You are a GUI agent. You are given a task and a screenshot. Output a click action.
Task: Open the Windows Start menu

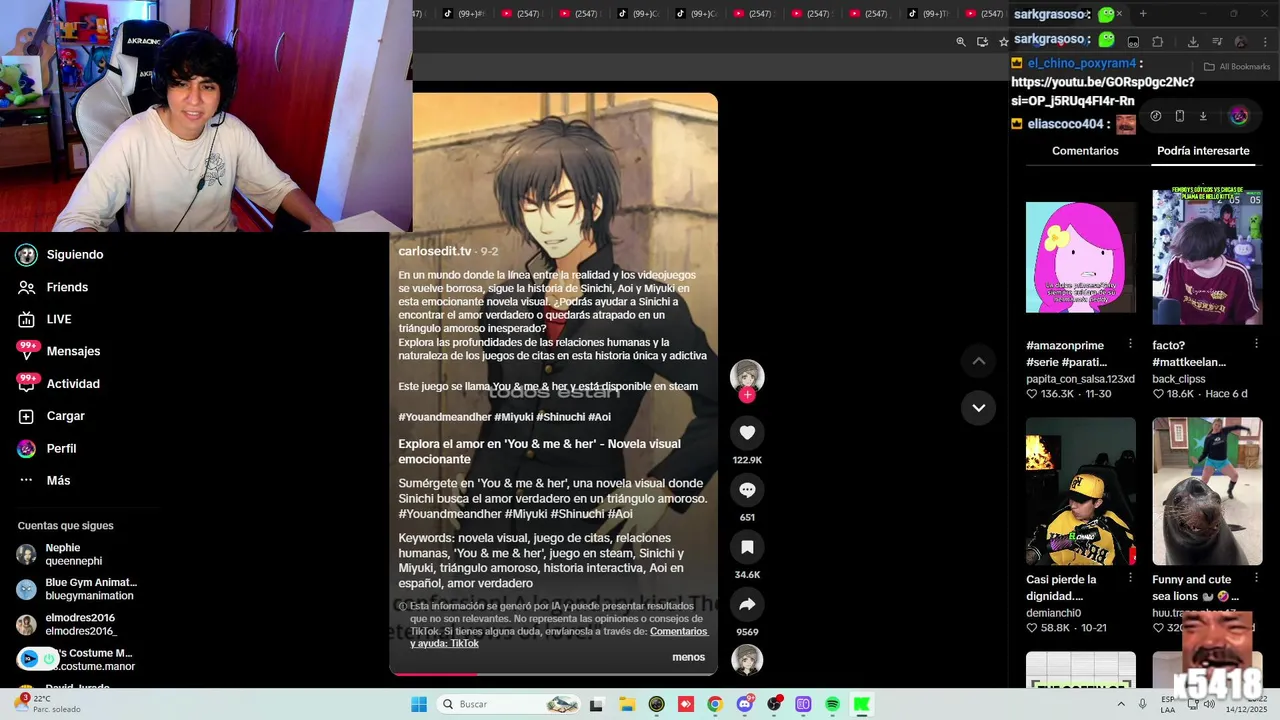click(x=419, y=704)
